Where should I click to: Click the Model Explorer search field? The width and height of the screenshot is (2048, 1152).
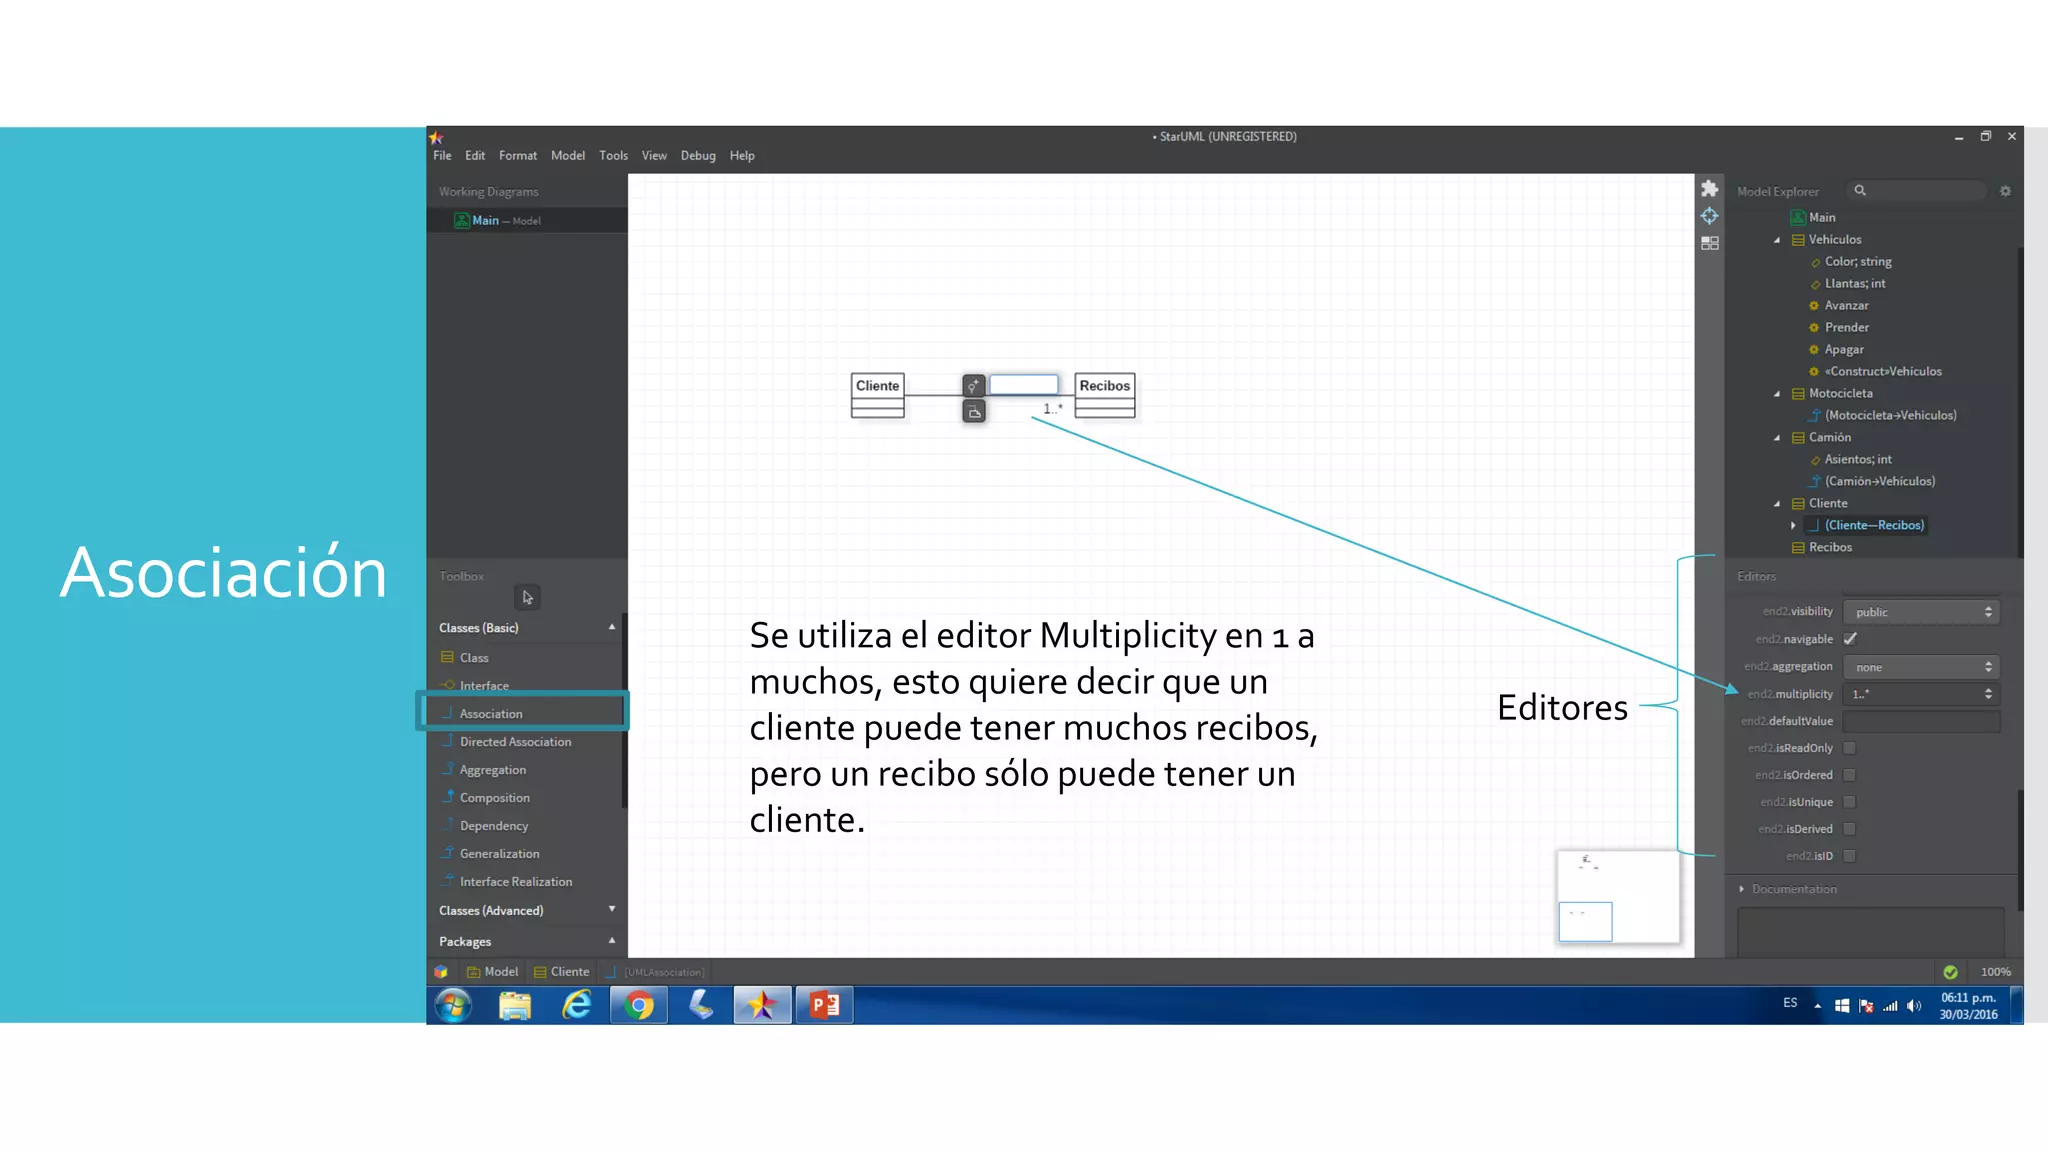[x=1918, y=190]
